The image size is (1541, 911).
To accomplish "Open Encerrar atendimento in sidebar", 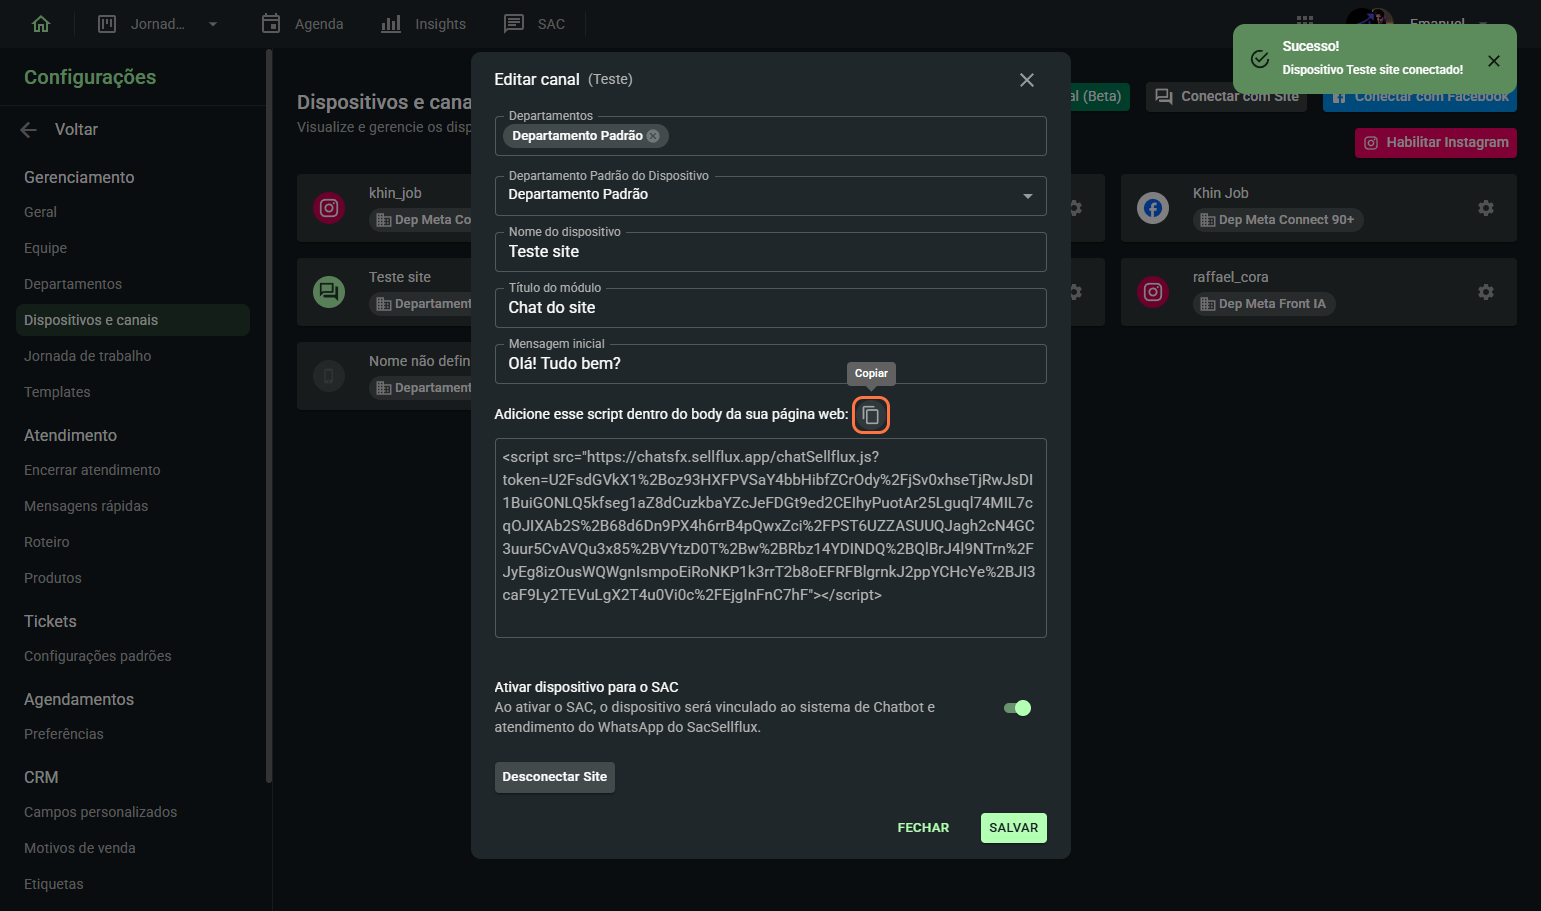I will [92, 470].
